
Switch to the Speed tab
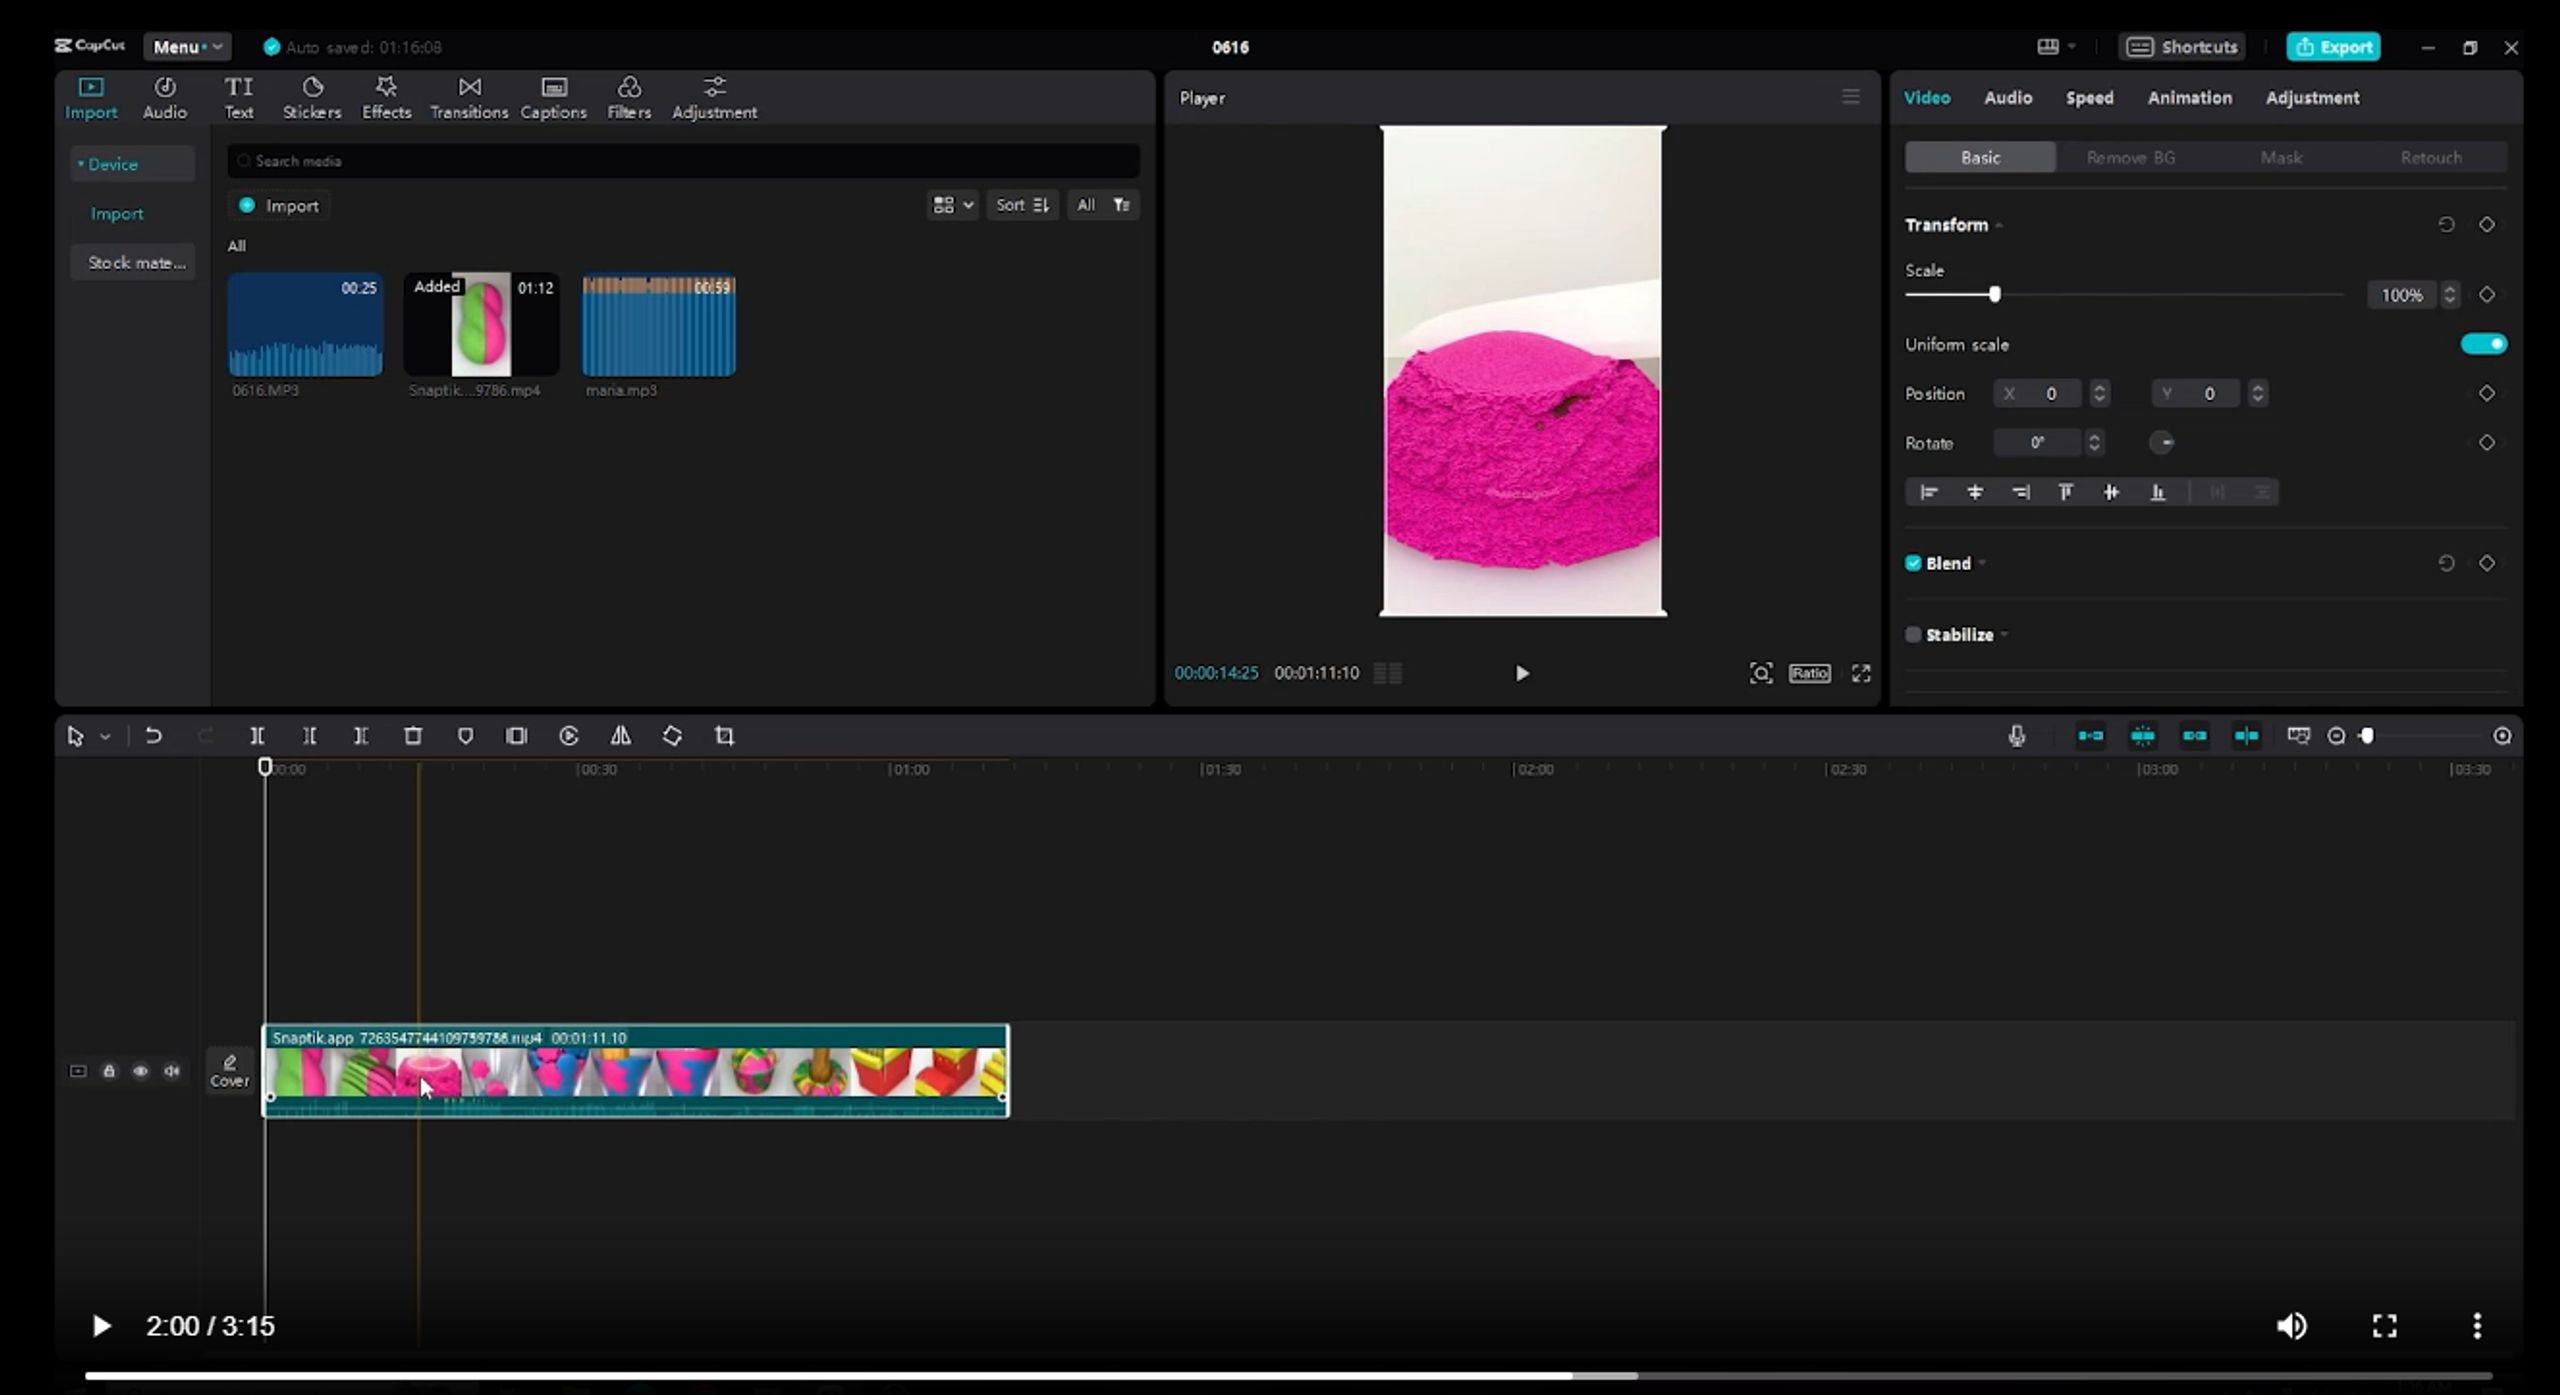click(x=2089, y=98)
